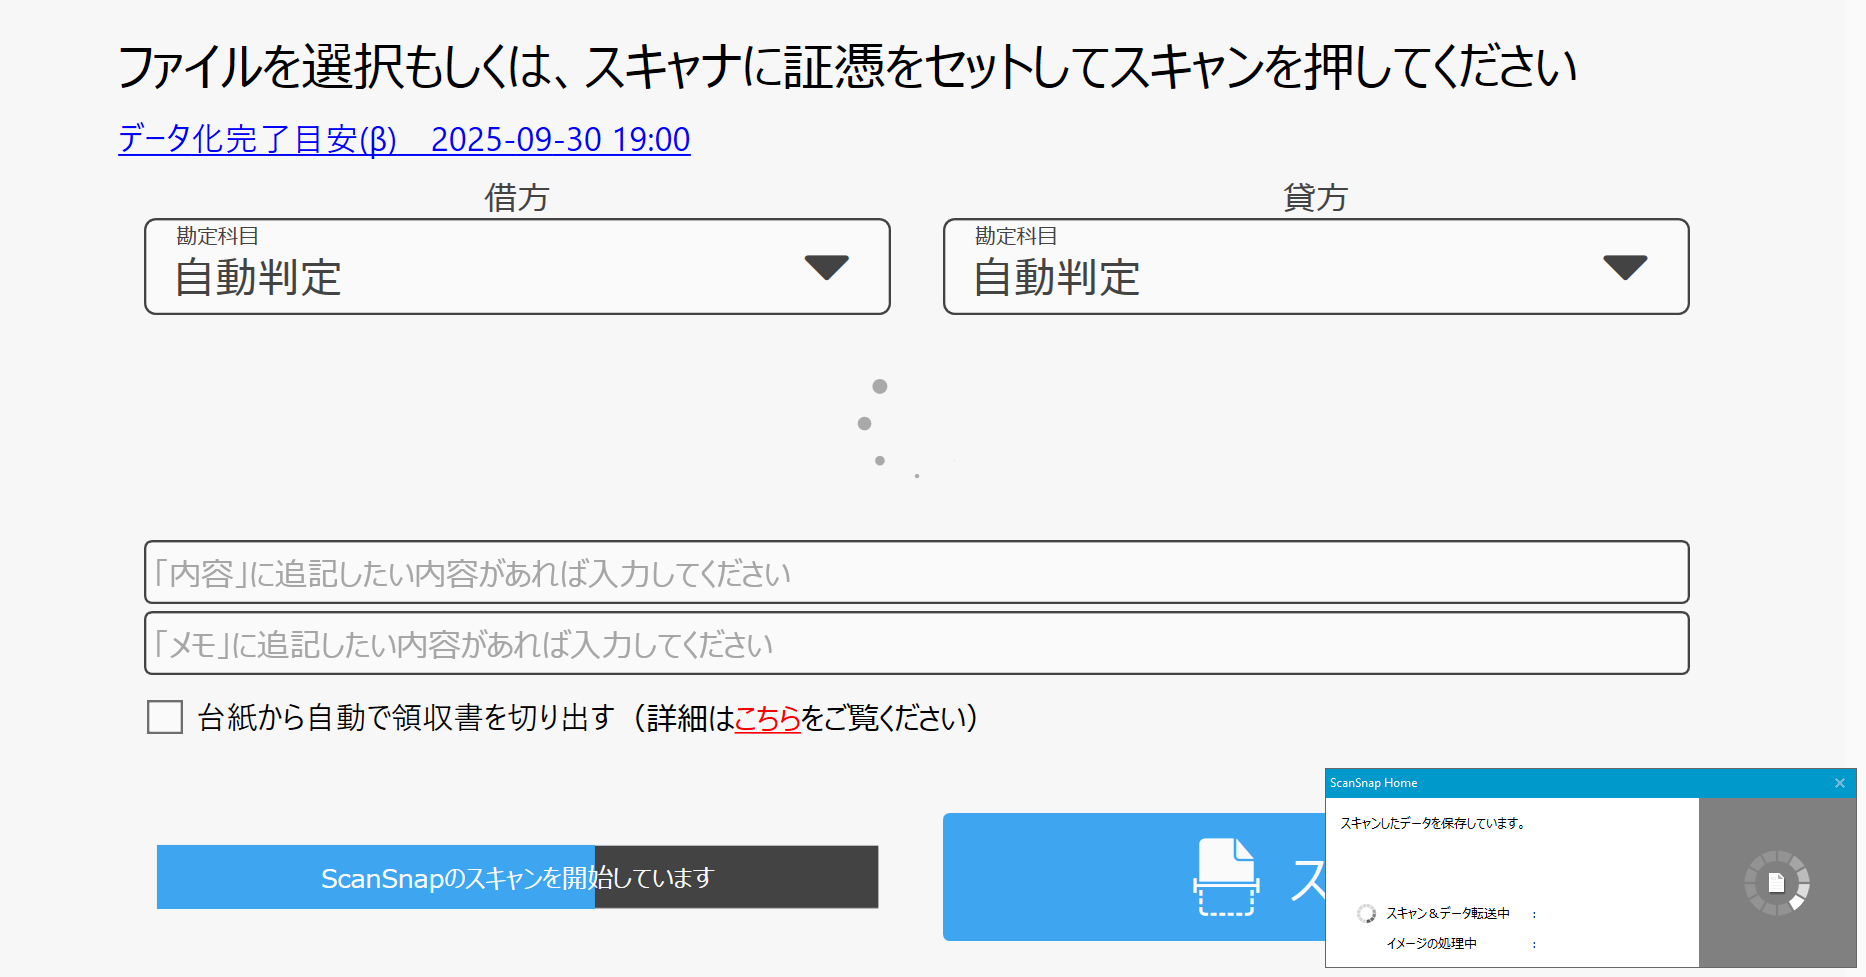Focus the 「内容」 additional notes input field
This screenshot has width=1866, height=977.
click(916, 573)
